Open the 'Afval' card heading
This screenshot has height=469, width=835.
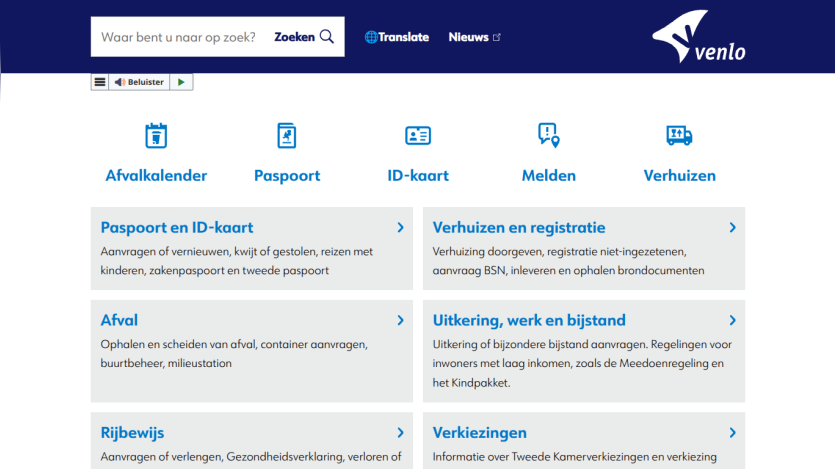point(119,320)
